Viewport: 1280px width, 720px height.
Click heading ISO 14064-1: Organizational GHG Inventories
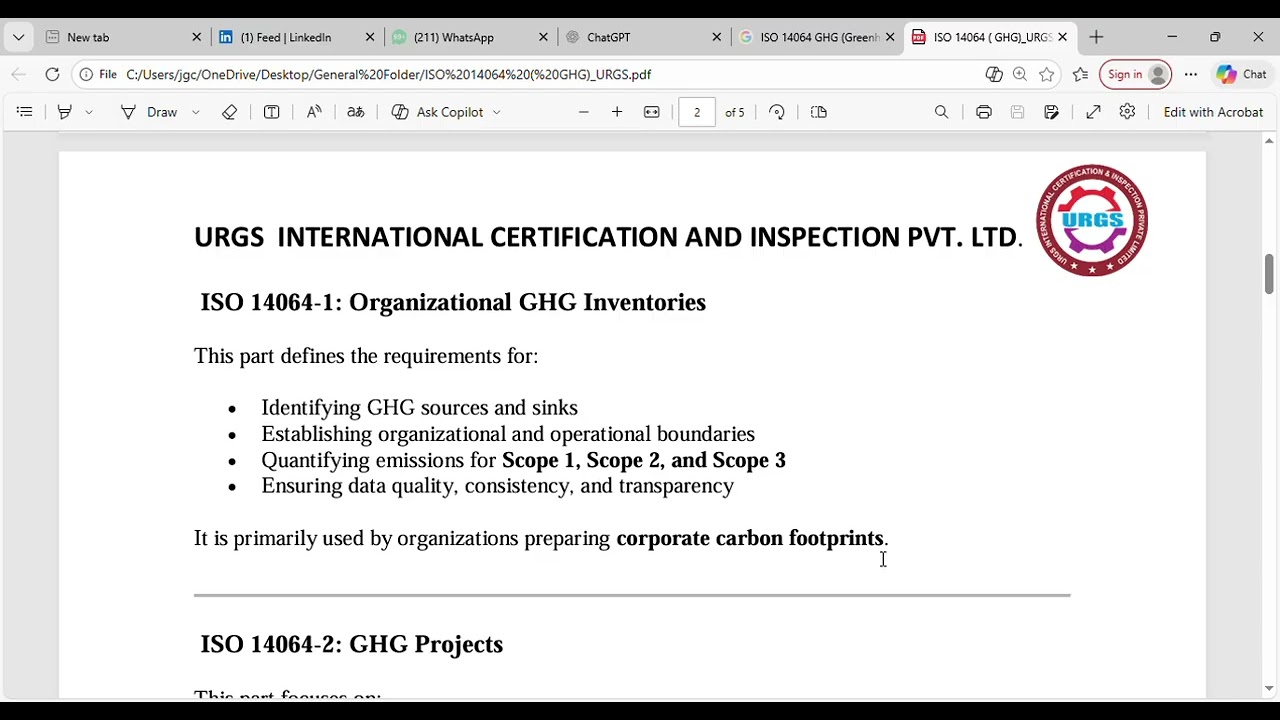453,302
